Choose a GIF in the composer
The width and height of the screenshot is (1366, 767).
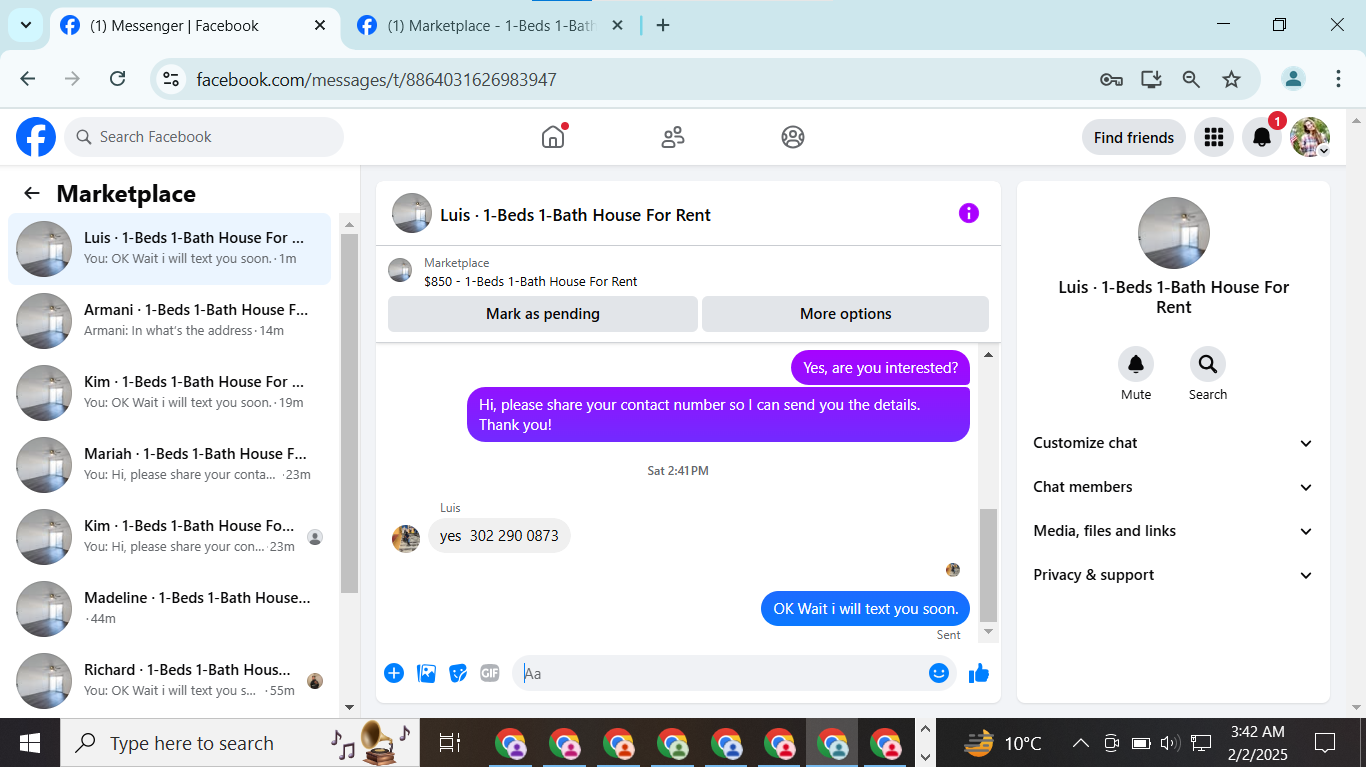(490, 673)
